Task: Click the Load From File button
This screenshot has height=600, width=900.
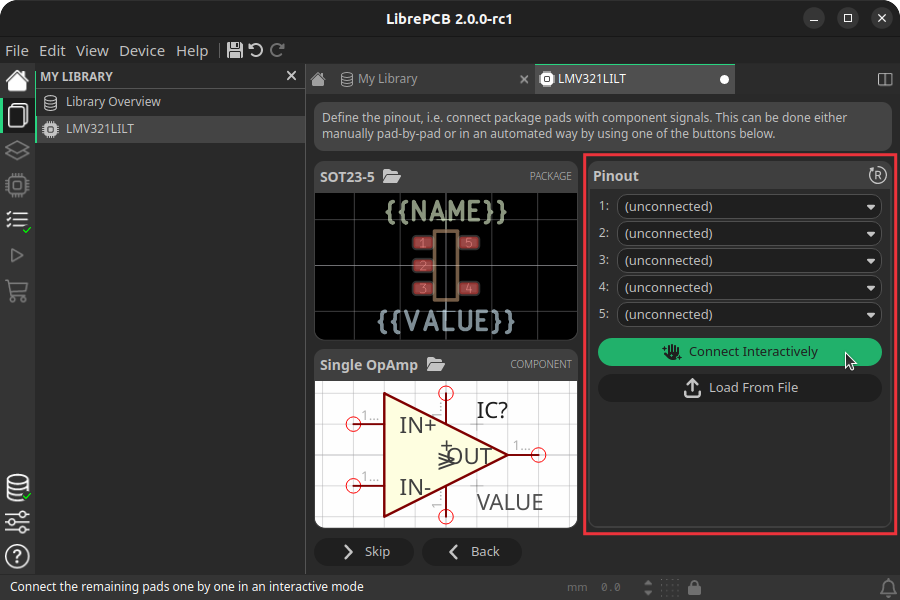Action: point(739,387)
